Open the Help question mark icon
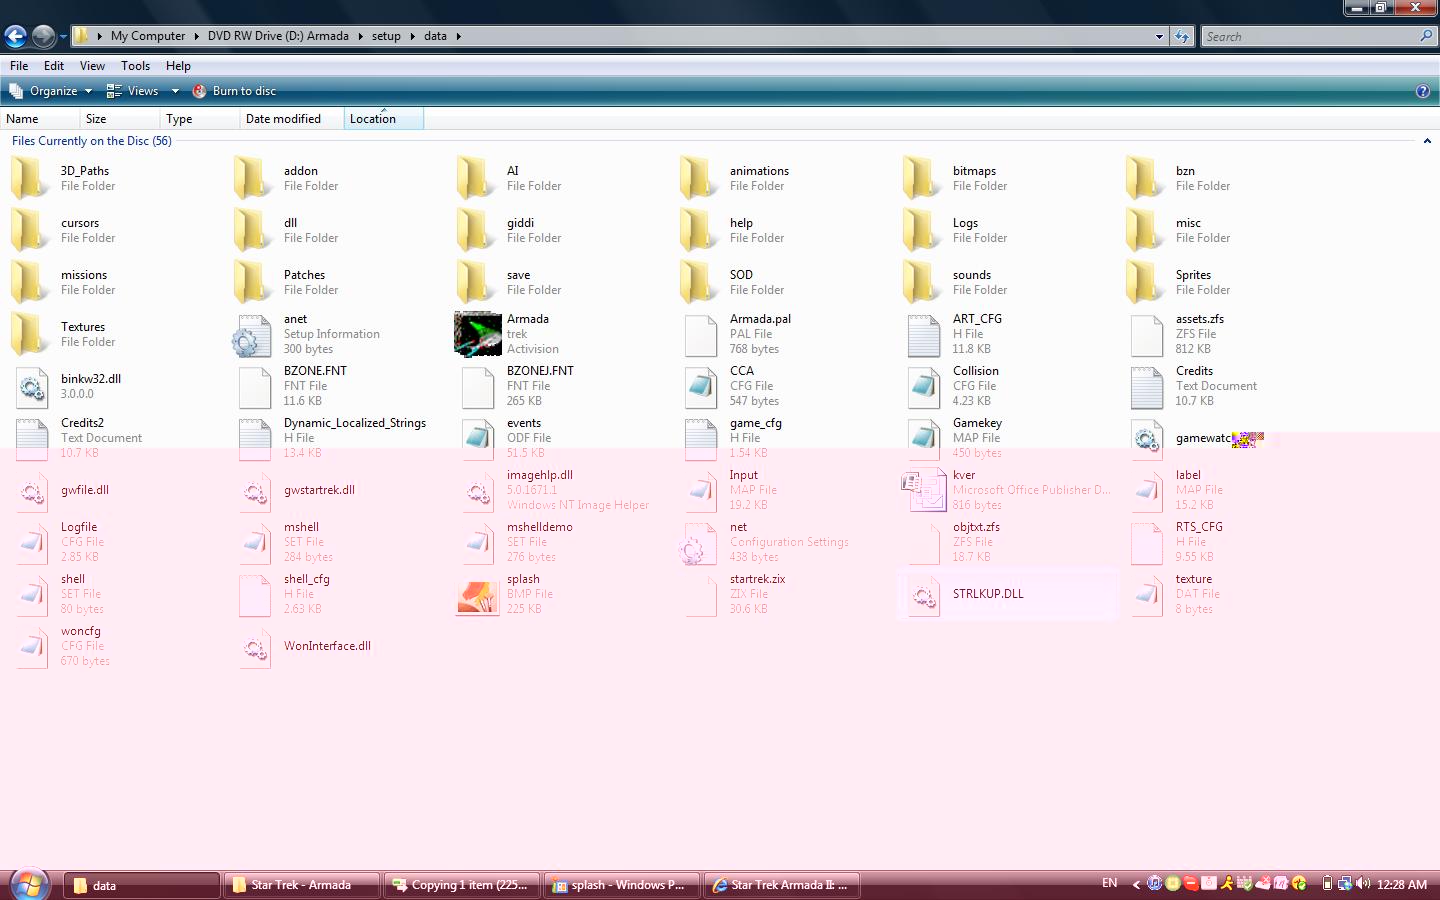The image size is (1440, 900). pos(1422,91)
